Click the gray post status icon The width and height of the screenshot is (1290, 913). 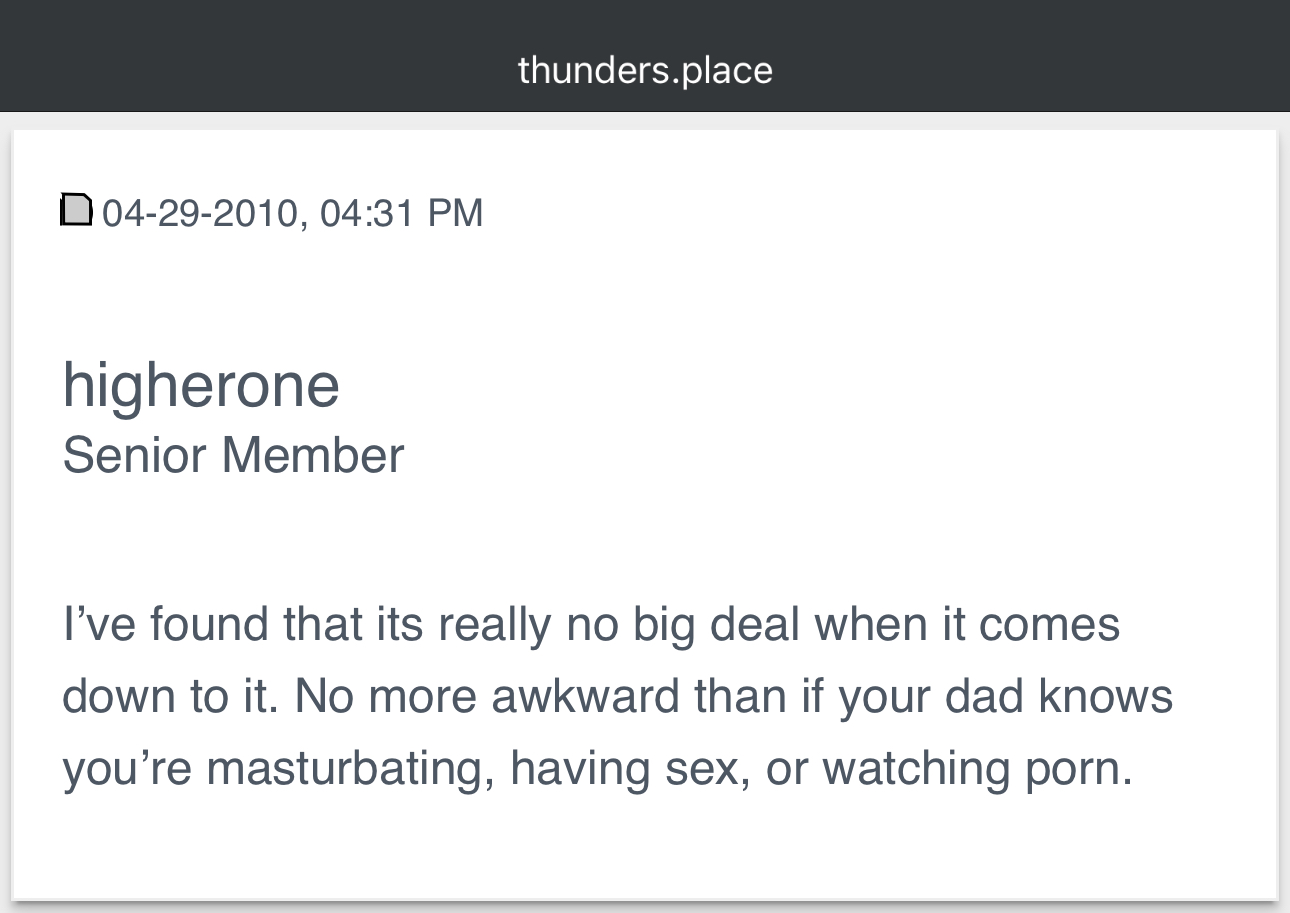[77, 210]
